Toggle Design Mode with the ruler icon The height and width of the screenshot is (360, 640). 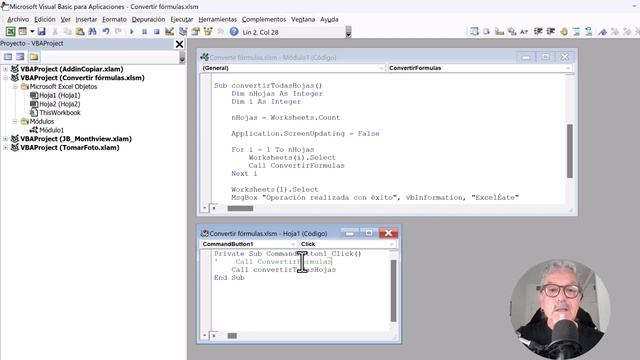pos(169,31)
